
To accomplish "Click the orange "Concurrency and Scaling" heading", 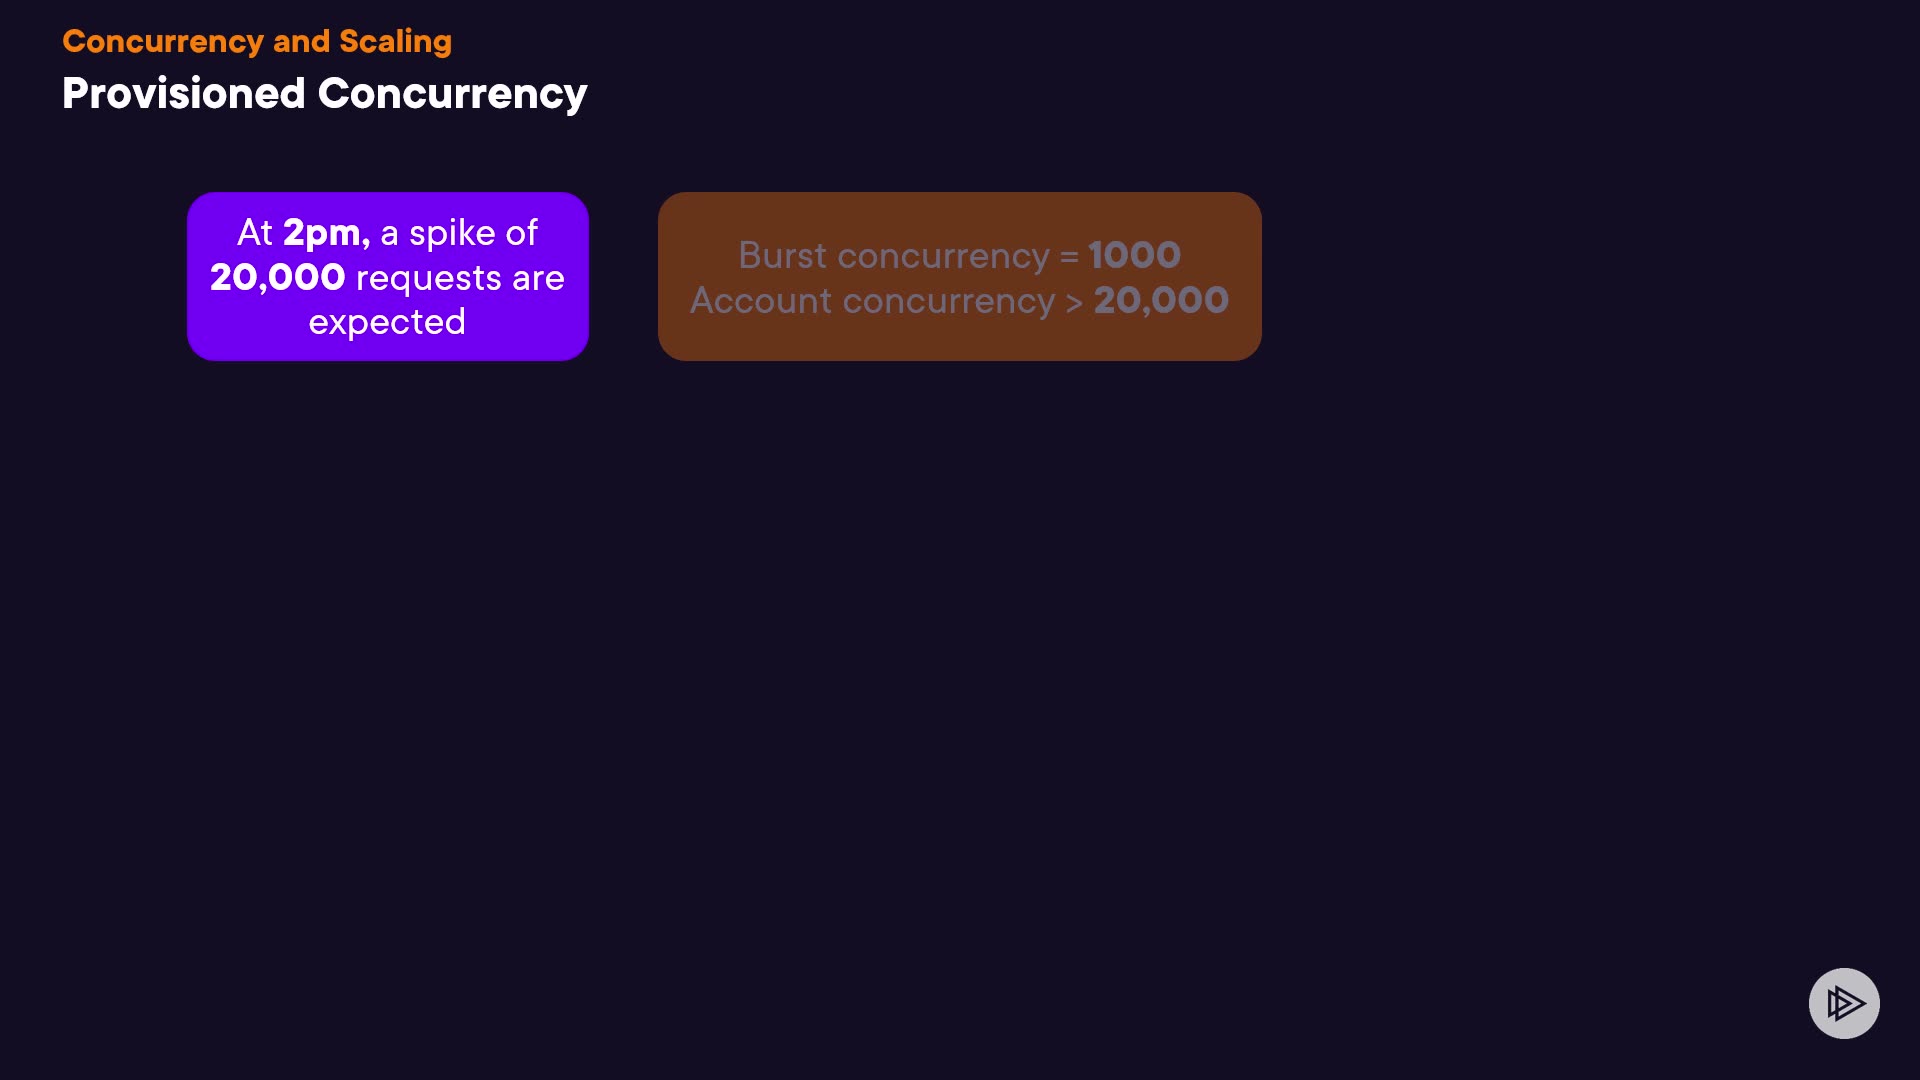I will (257, 41).
